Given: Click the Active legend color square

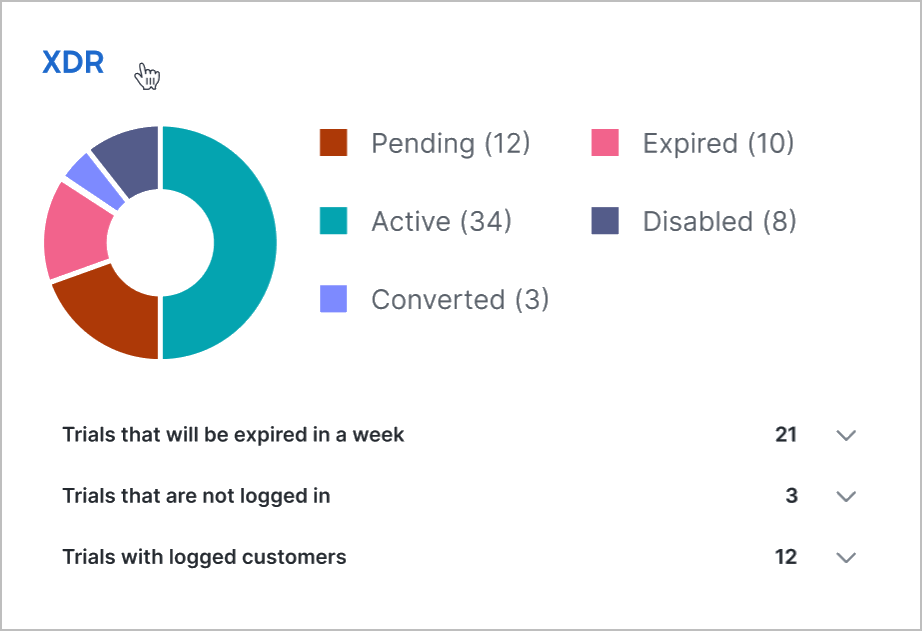Looking at the screenshot, I should (x=333, y=221).
